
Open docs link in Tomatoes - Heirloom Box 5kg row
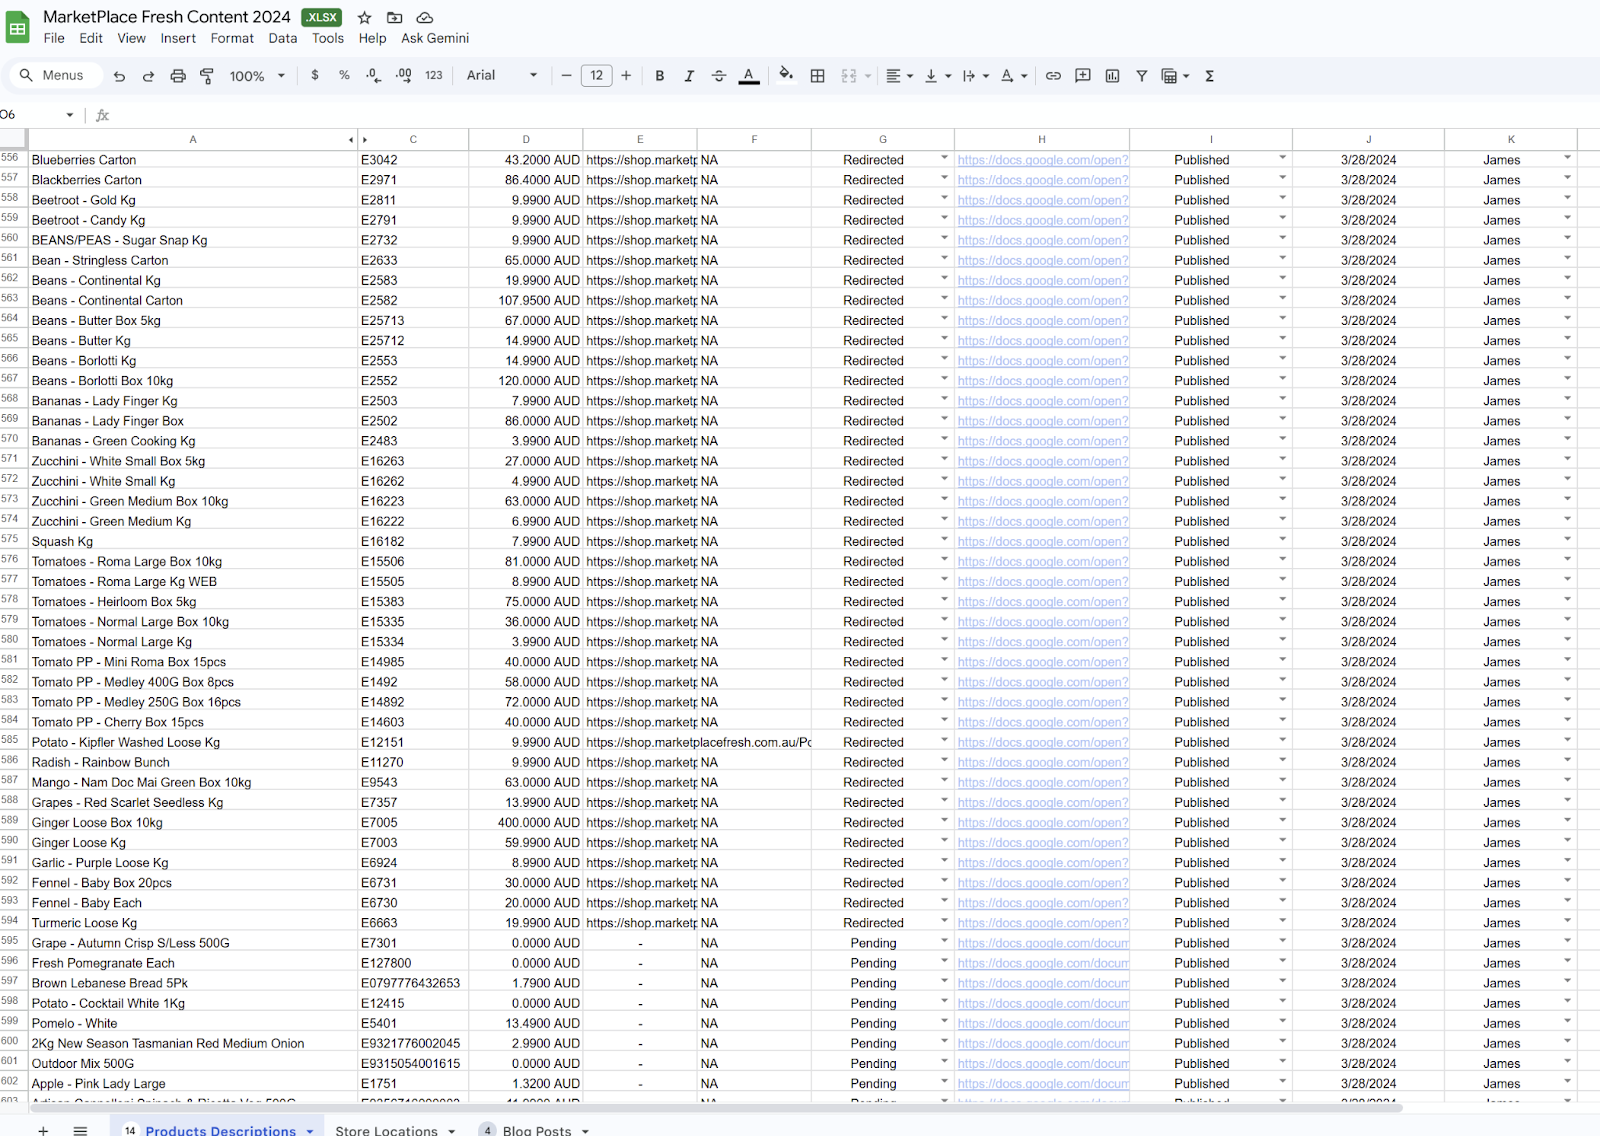(x=1042, y=601)
